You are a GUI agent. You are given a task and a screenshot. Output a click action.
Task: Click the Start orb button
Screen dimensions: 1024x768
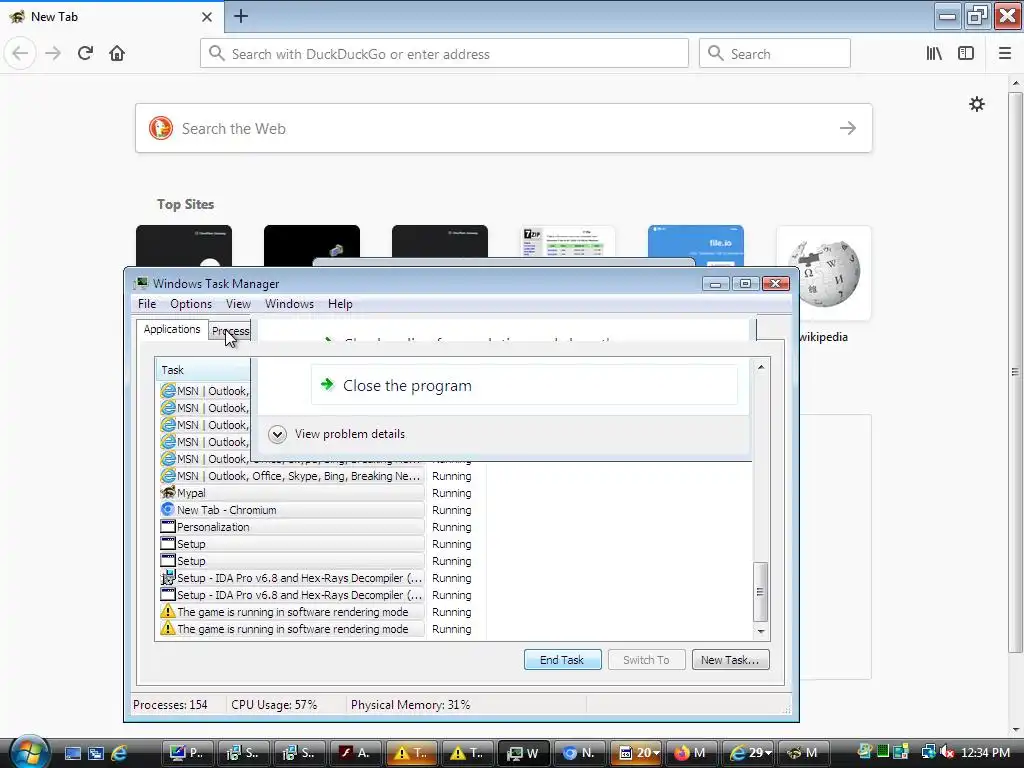28,752
